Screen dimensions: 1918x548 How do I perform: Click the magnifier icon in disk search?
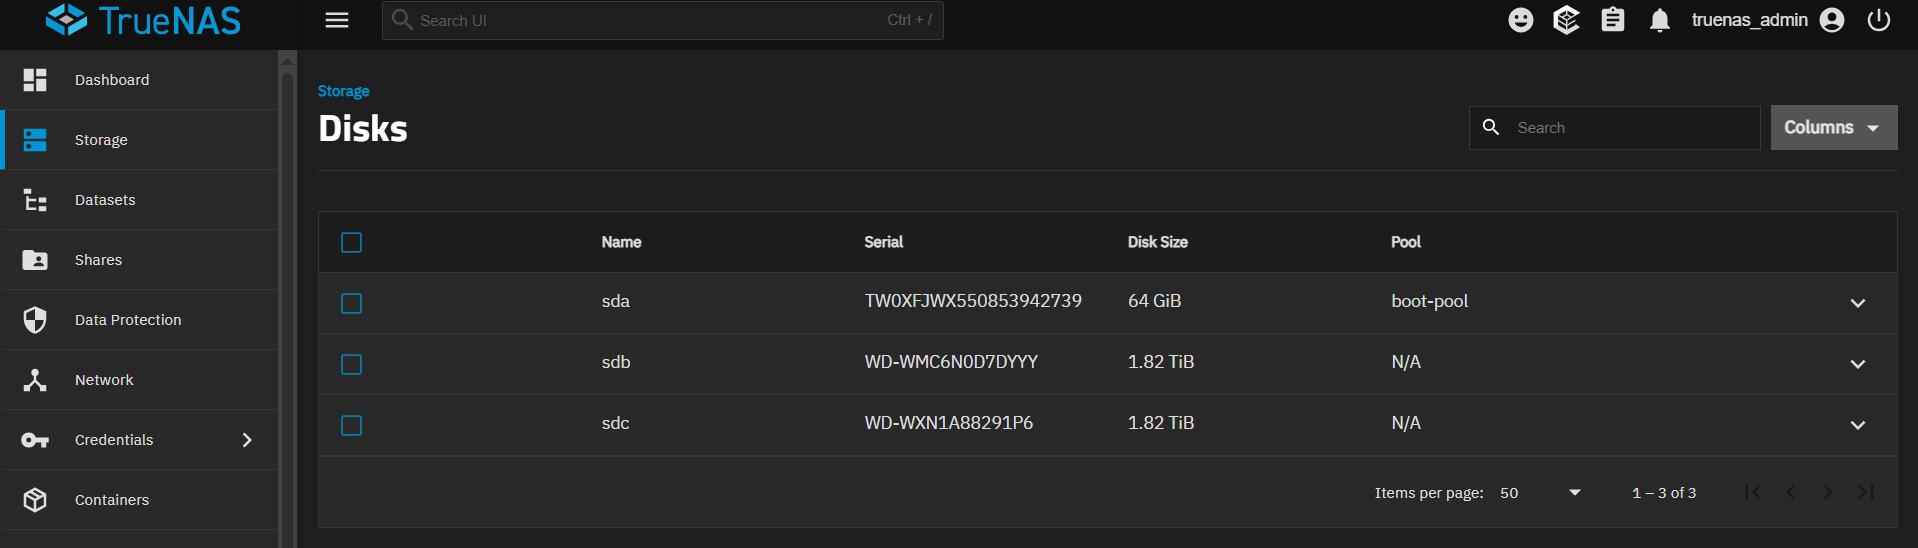[1491, 127]
